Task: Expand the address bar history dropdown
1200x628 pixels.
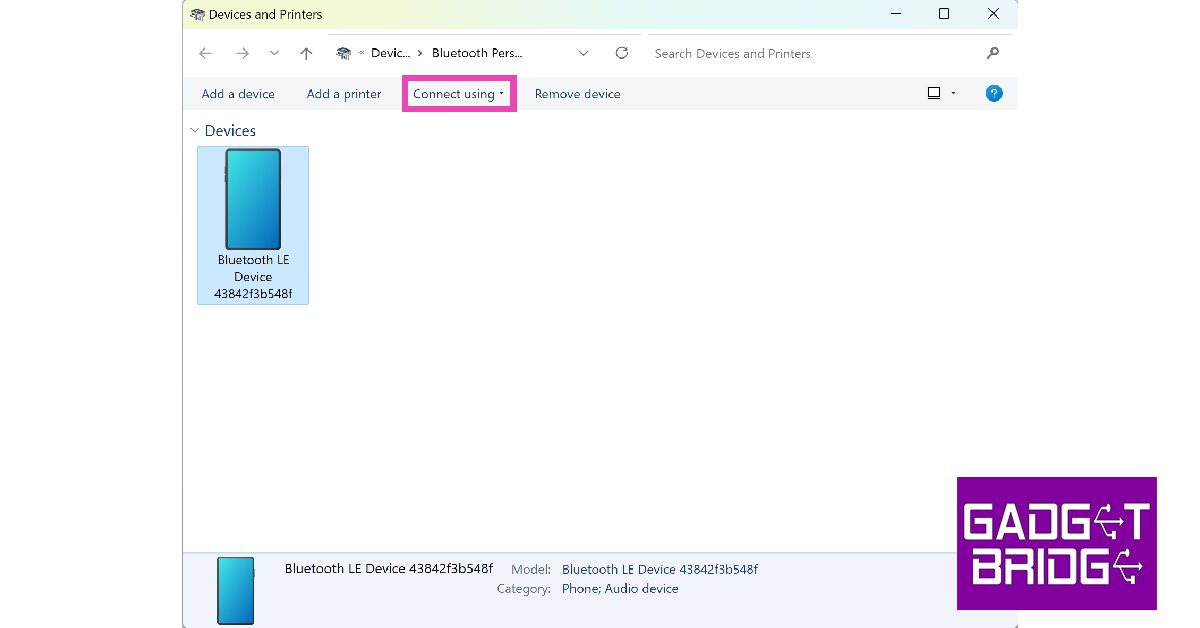Action: point(584,53)
